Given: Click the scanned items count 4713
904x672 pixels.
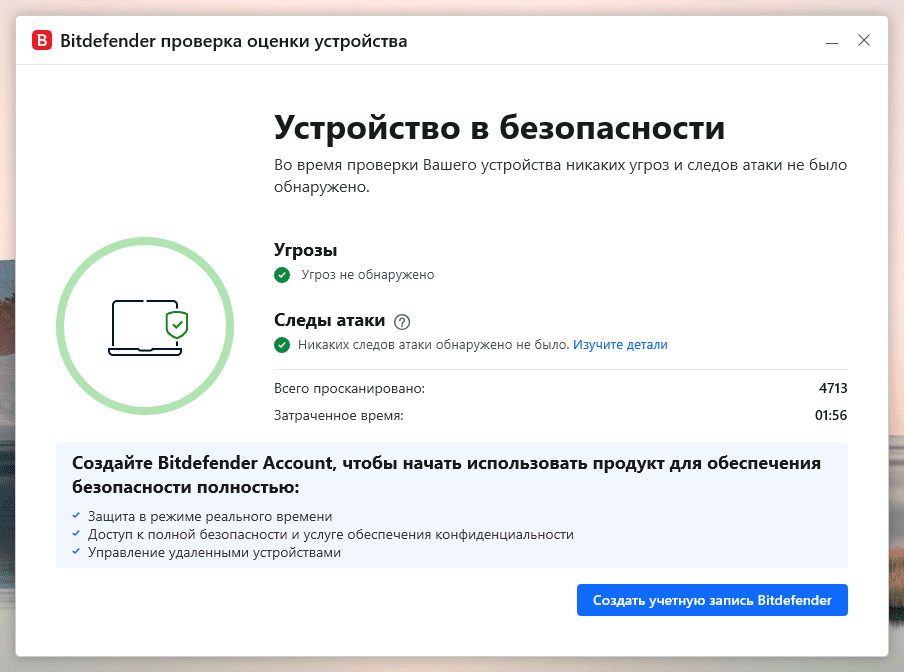Looking at the screenshot, I should (x=833, y=388).
